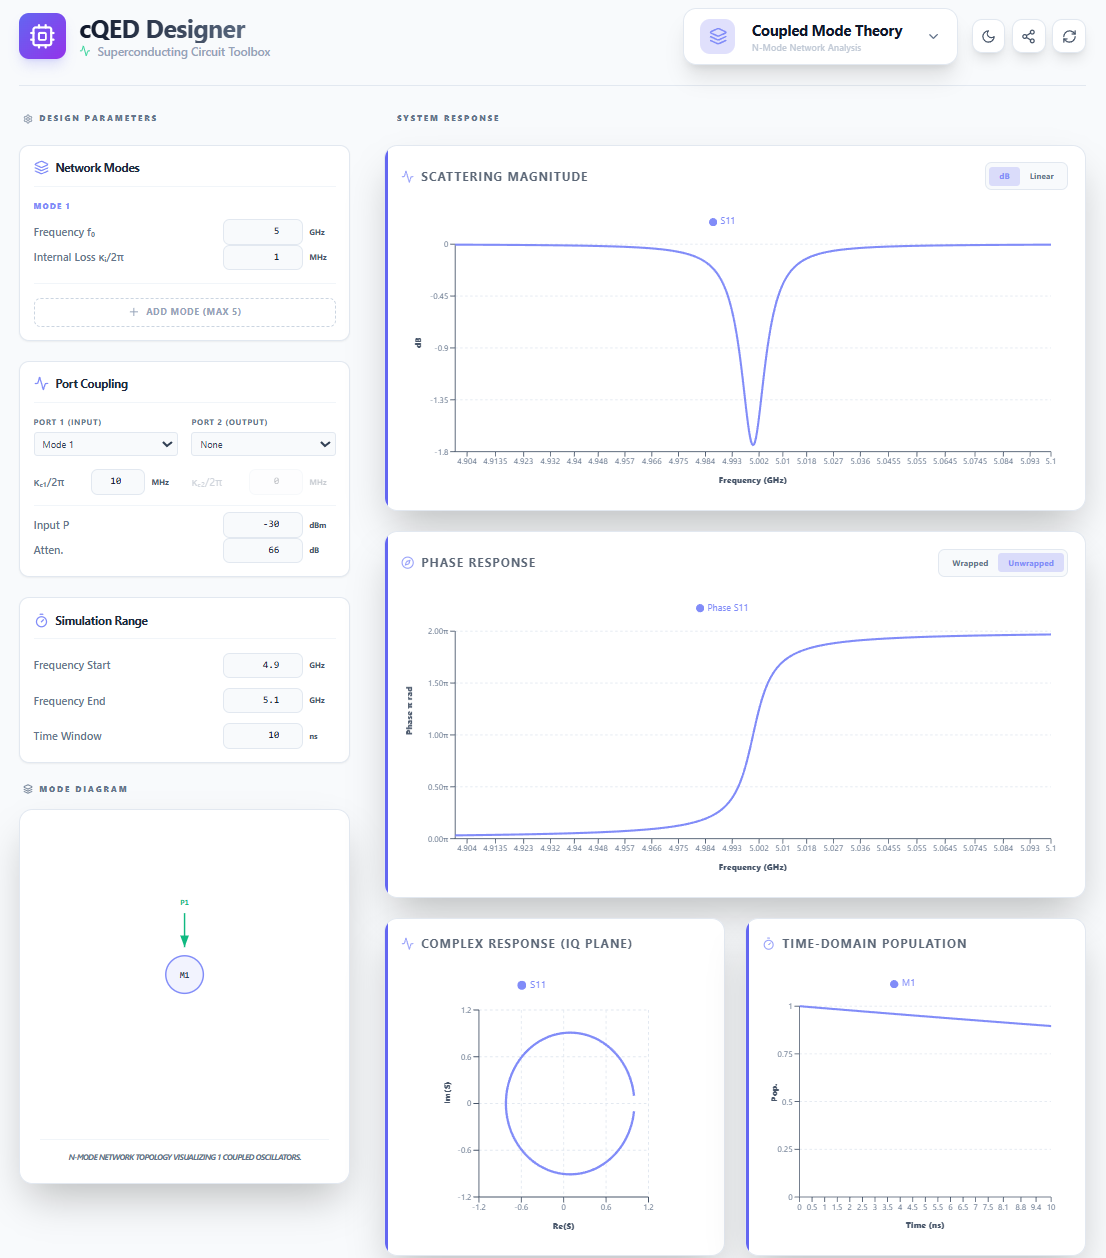Select dB scale for scattering magnitude

(x=1004, y=177)
